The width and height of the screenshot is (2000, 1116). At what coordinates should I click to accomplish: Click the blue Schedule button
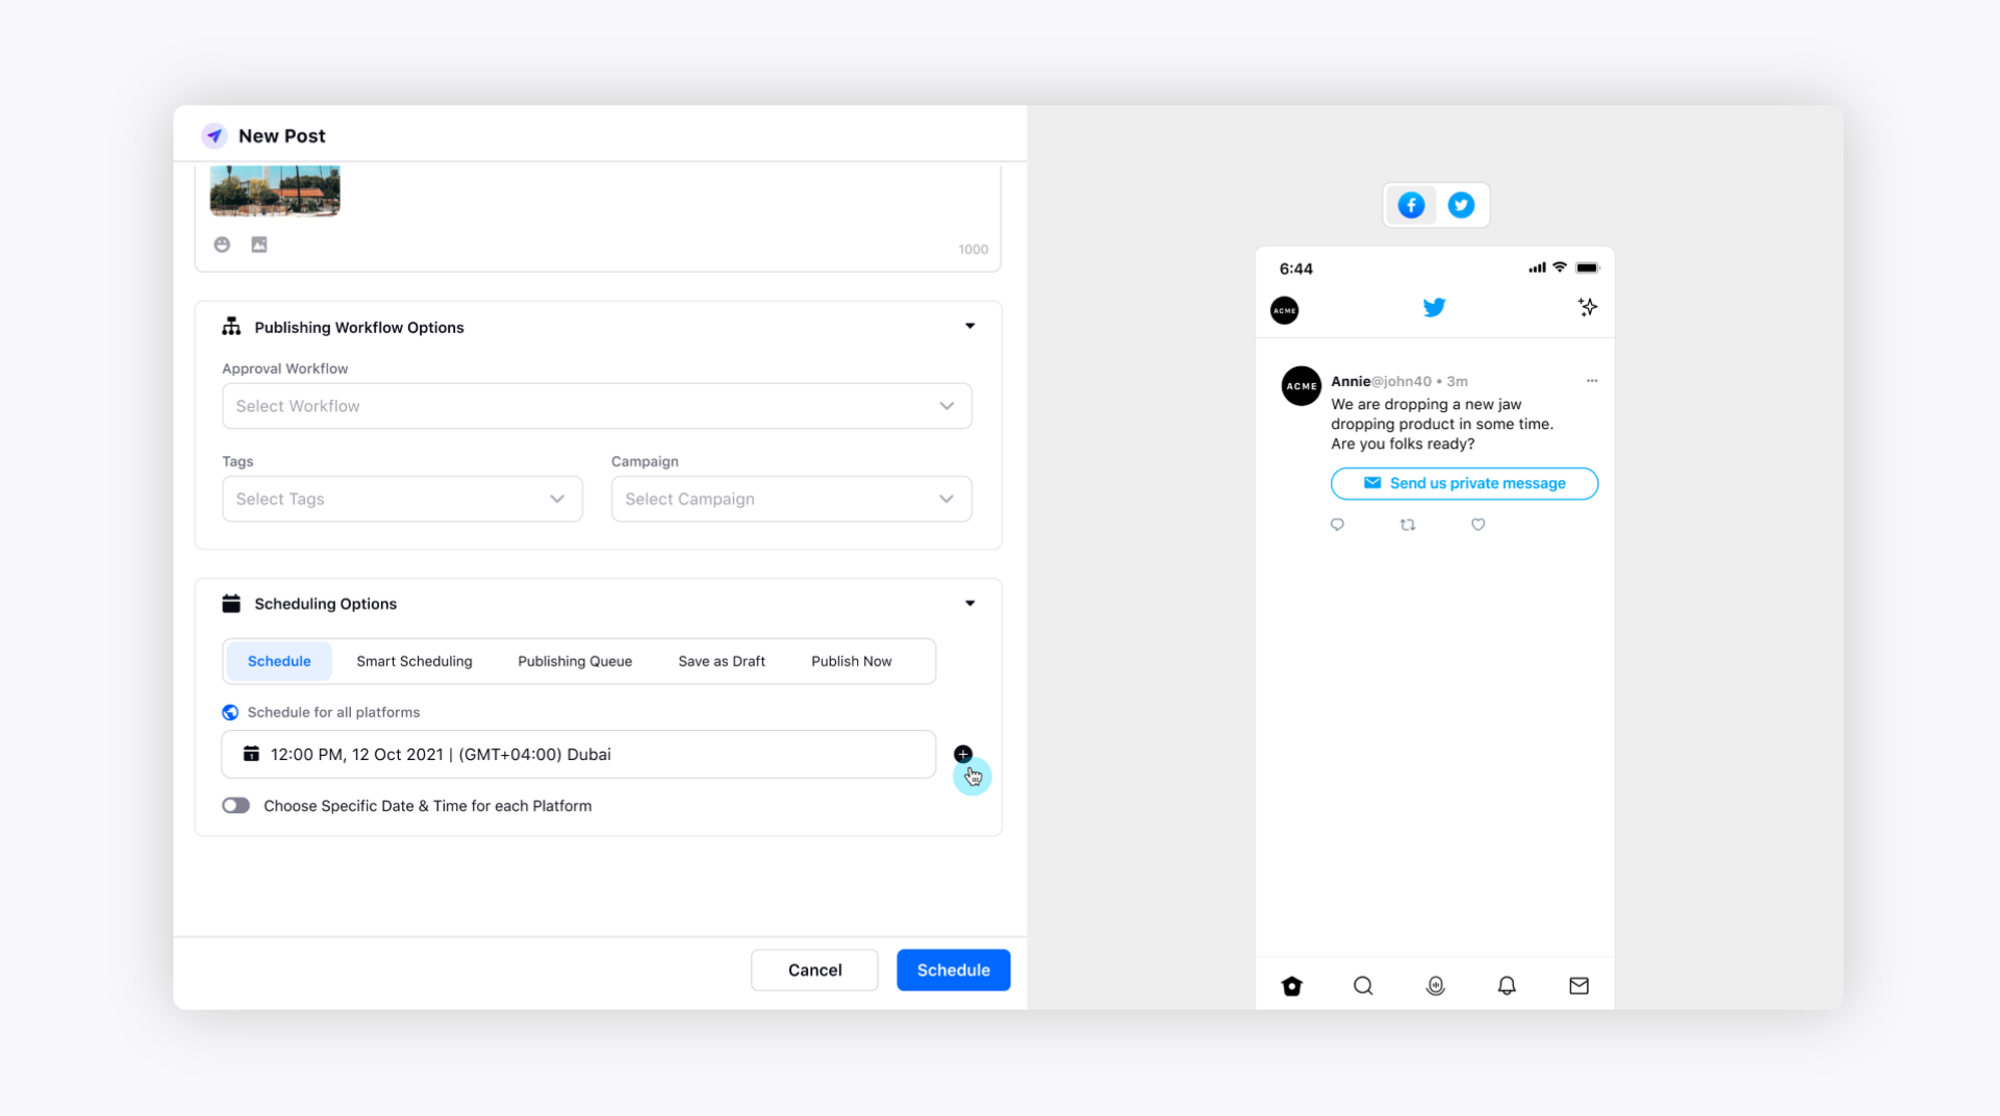pos(952,970)
